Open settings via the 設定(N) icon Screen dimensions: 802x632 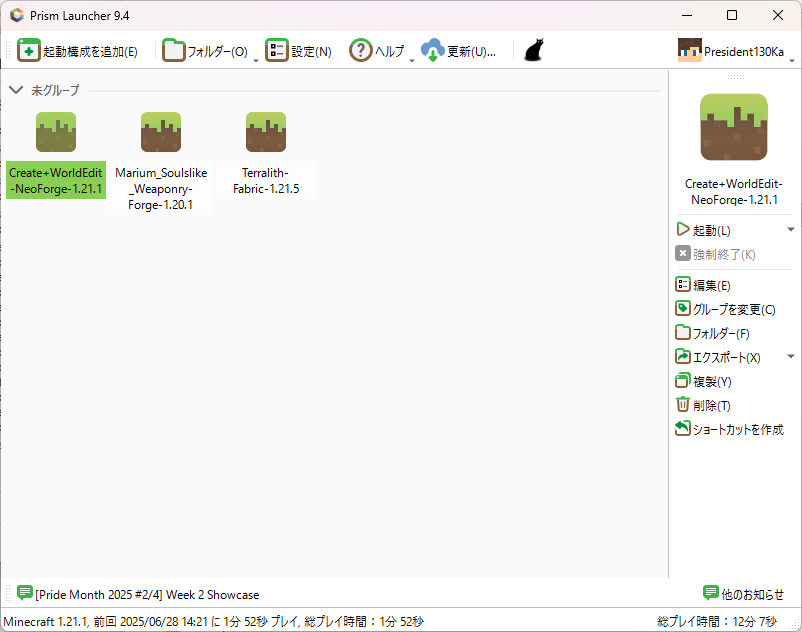pyautogui.click(x=277, y=51)
